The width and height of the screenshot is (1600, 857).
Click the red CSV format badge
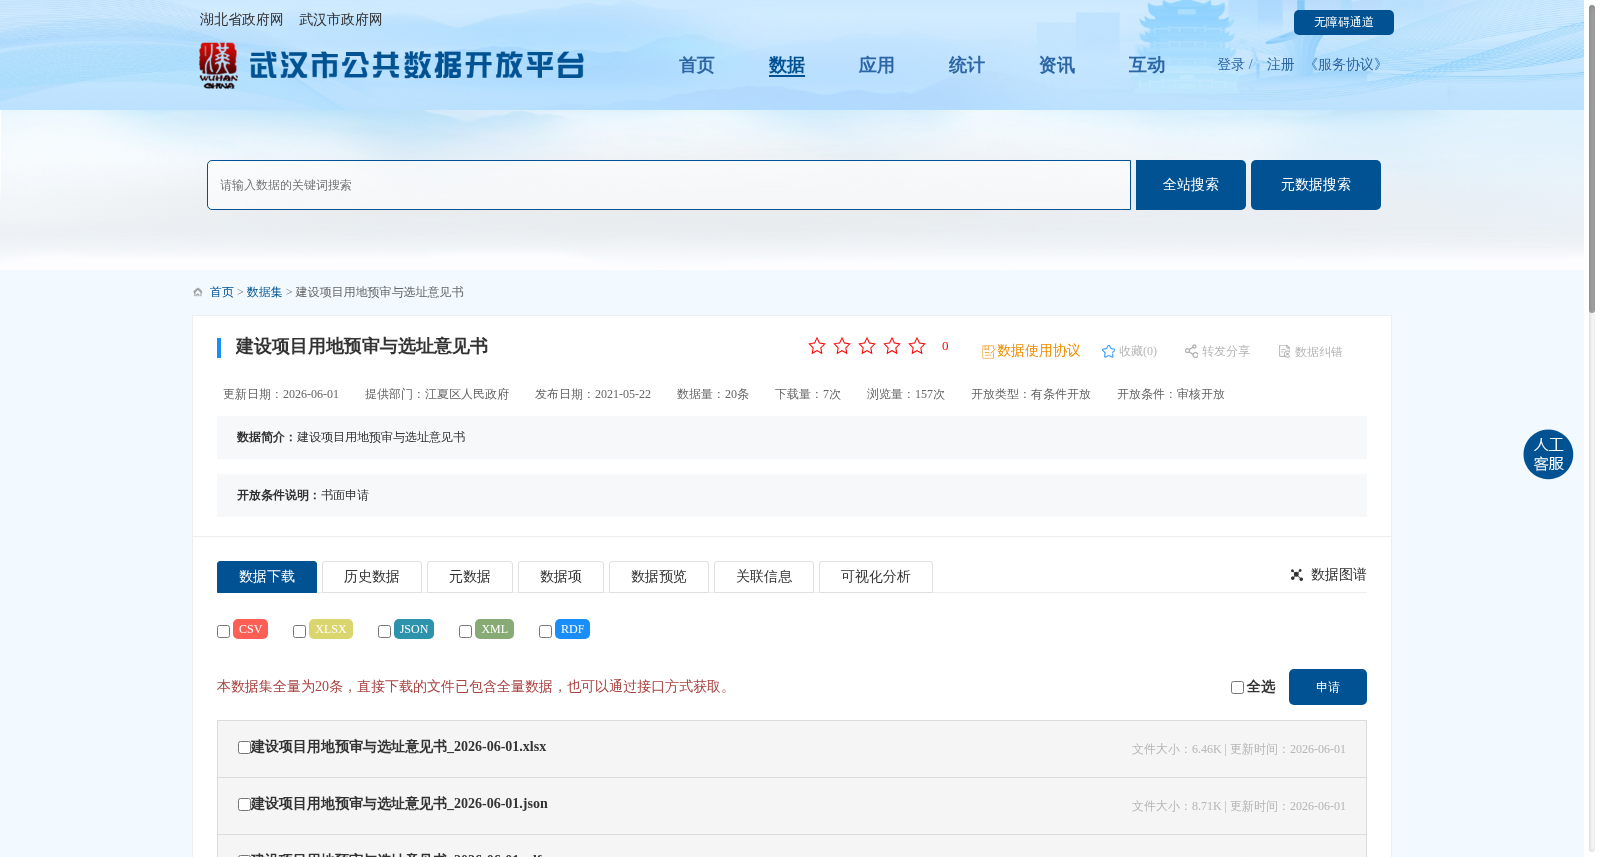pos(250,629)
